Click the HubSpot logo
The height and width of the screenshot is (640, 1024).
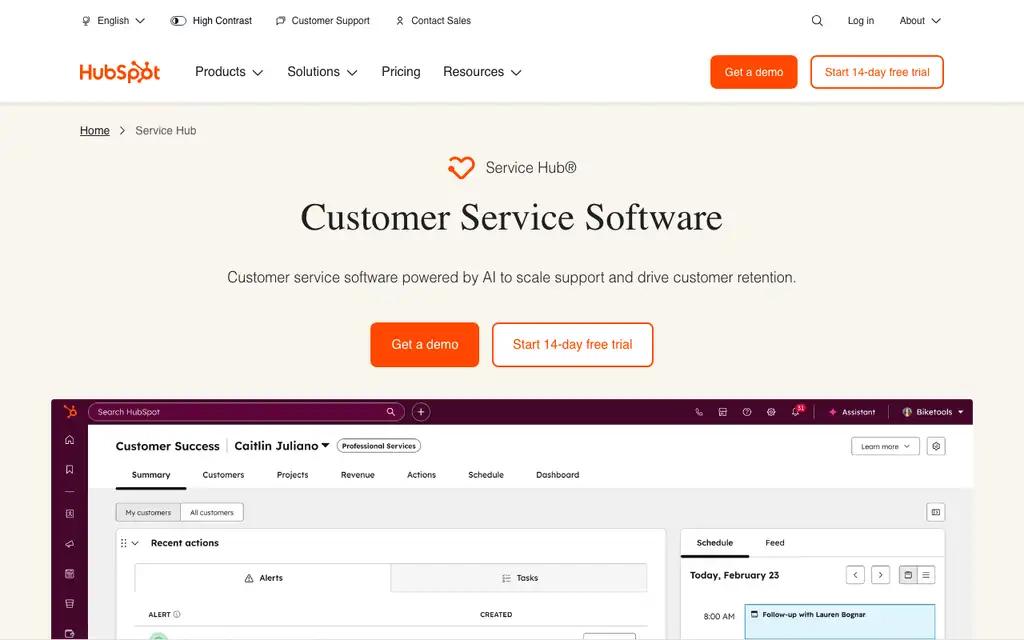click(120, 72)
